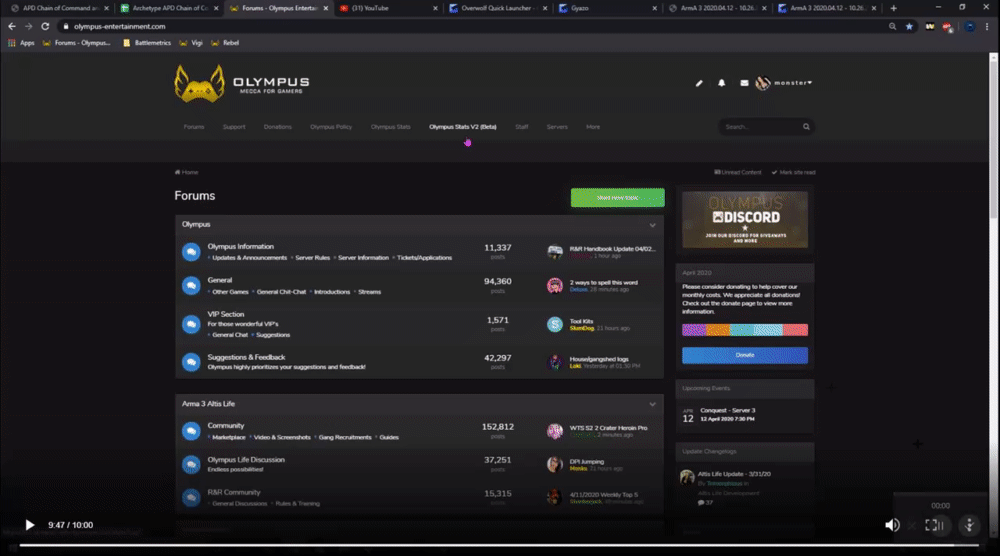The width and height of the screenshot is (1000, 556).
Task: Click the Olympus logo
Action: [x=242, y=83]
